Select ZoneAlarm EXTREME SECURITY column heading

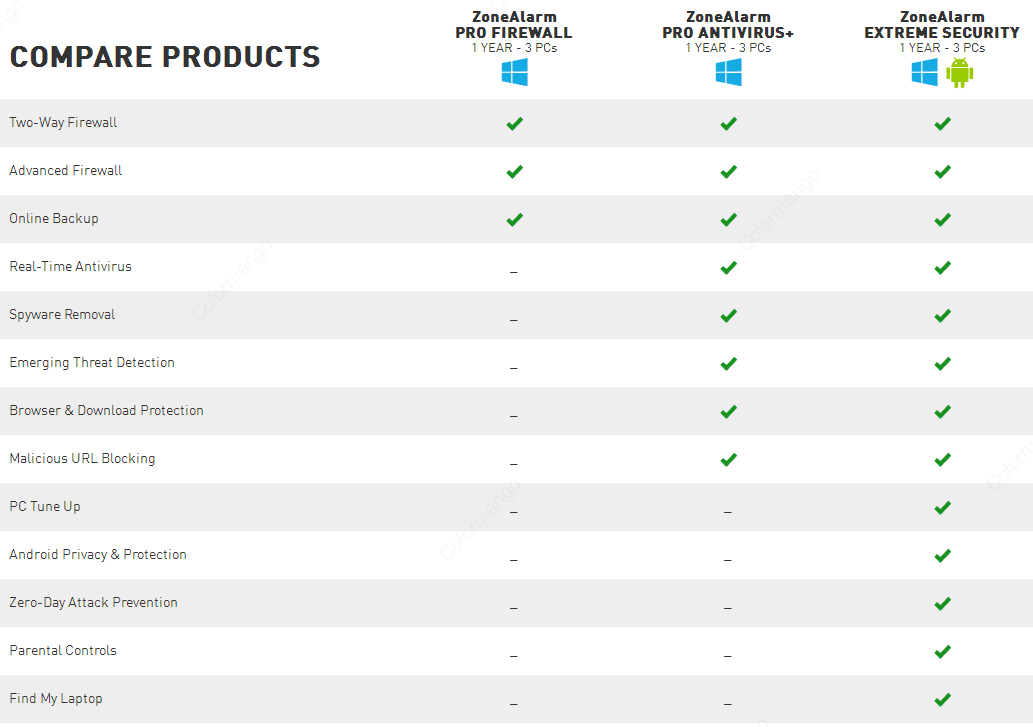942,32
